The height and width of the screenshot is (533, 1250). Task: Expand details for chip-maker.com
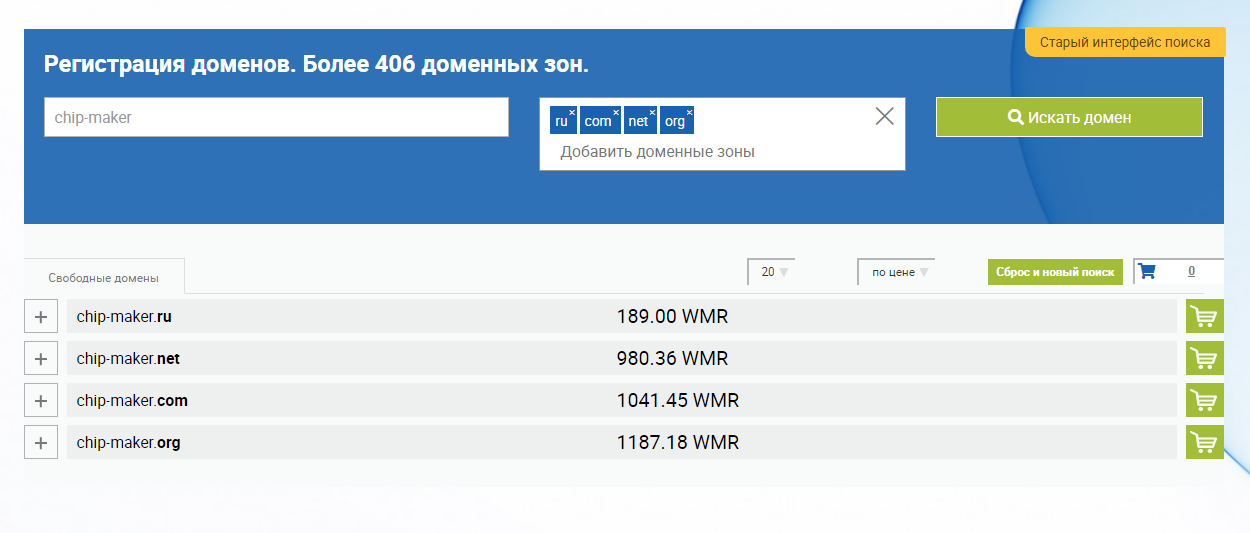click(x=40, y=401)
